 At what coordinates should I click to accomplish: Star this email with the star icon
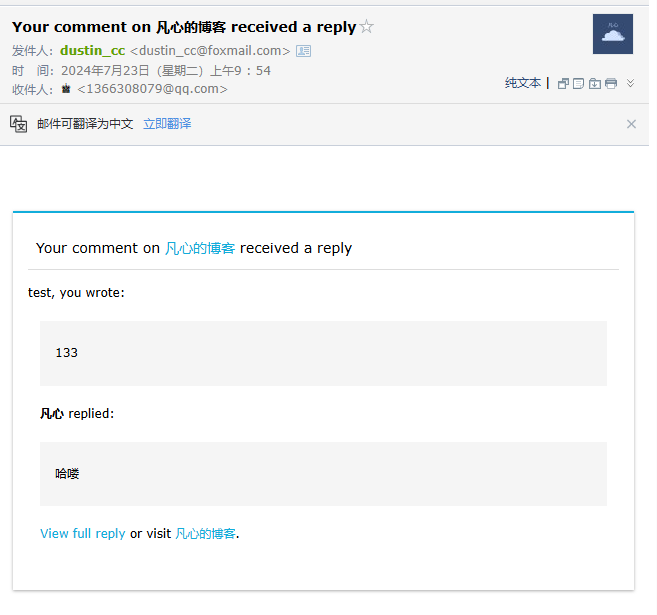(x=367, y=26)
